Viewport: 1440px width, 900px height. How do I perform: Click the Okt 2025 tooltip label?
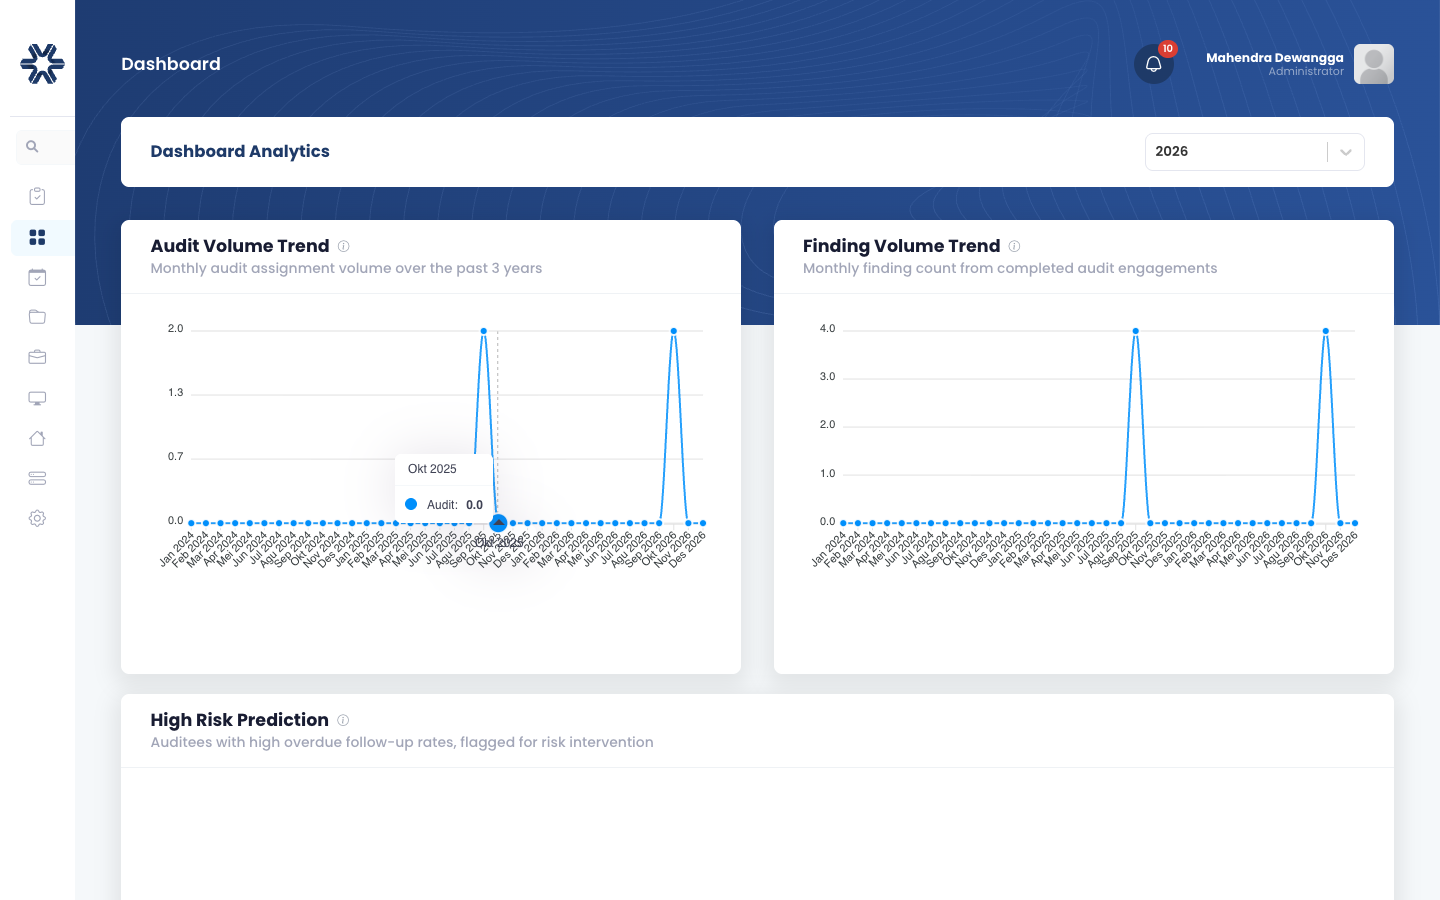coord(432,469)
